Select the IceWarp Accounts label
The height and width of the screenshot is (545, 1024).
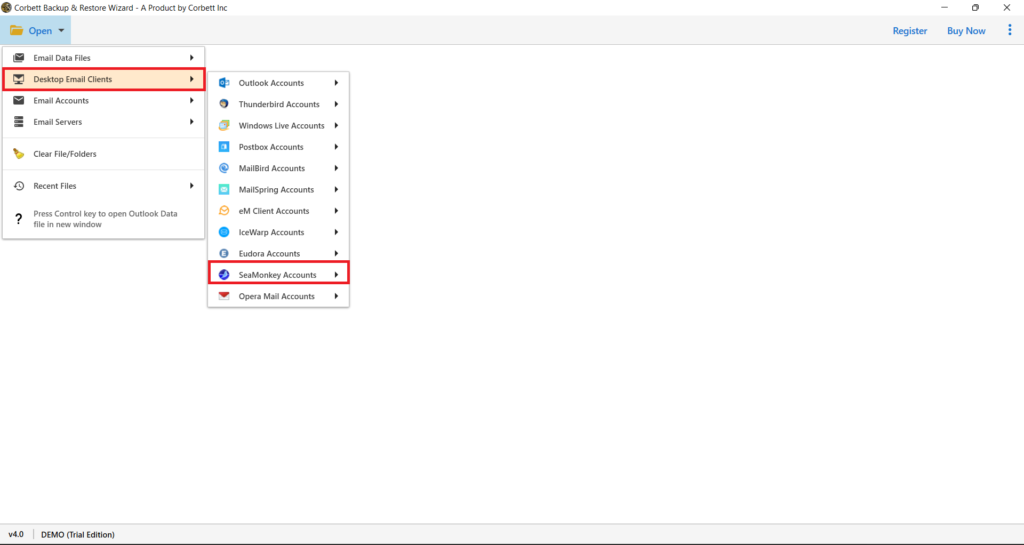click(x=271, y=232)
